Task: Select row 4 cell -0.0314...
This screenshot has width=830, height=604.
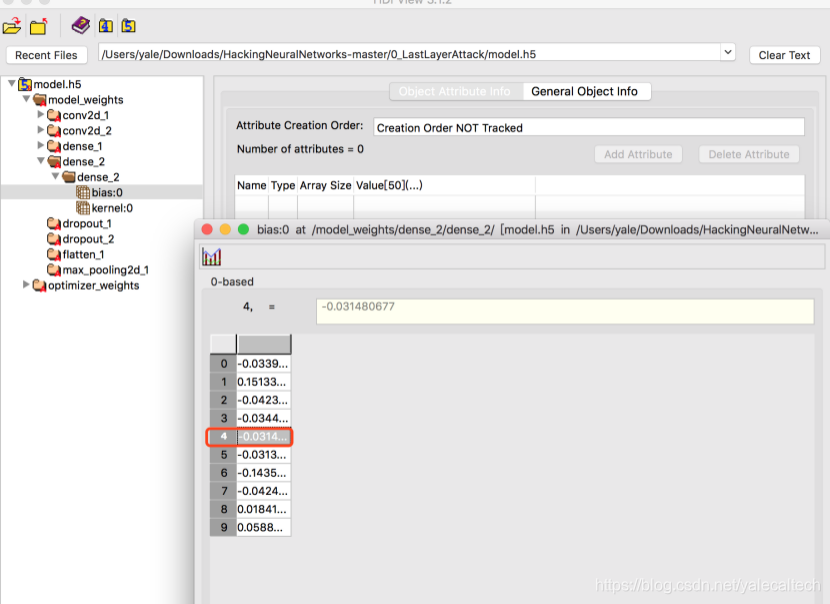Action: pyautogui.click(x=264, y=437)
